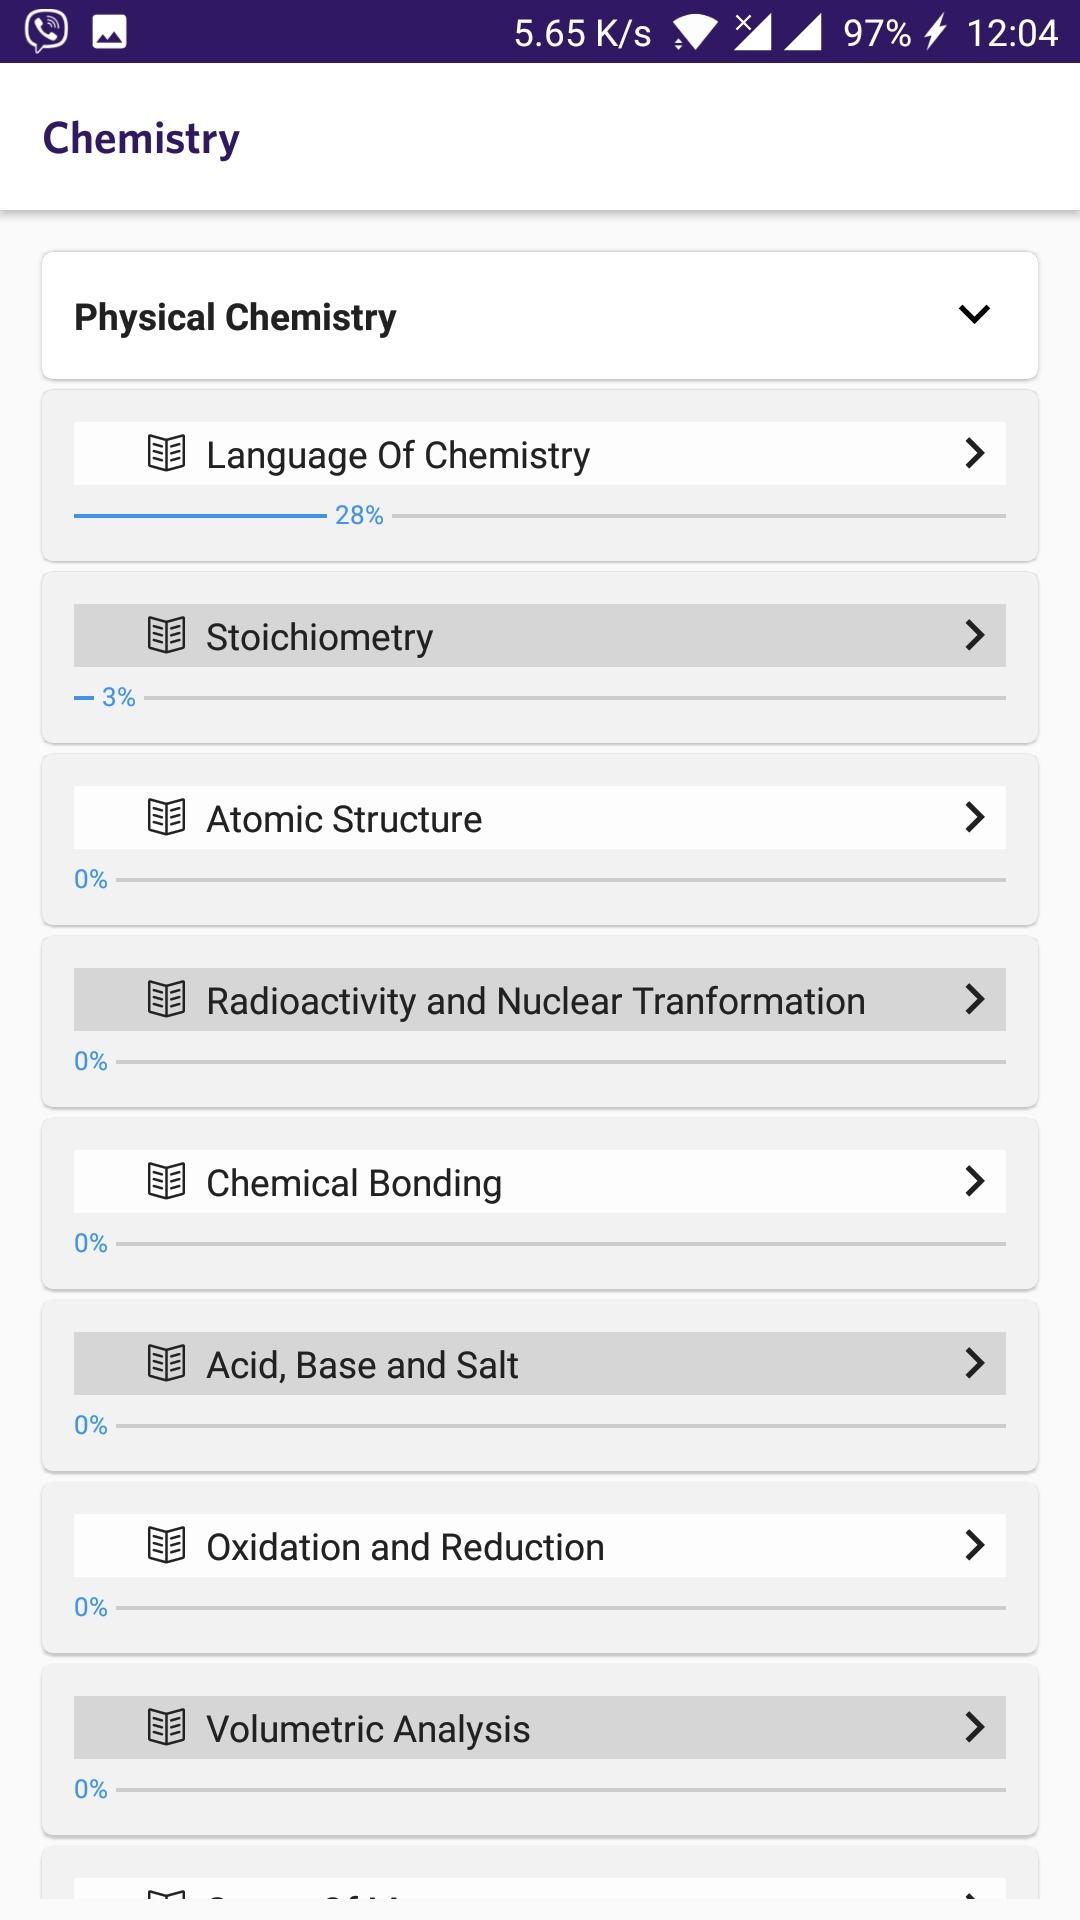Select the Language Of Chemistry topic
Screen dimensions: 1080x1920
(540, 454)
